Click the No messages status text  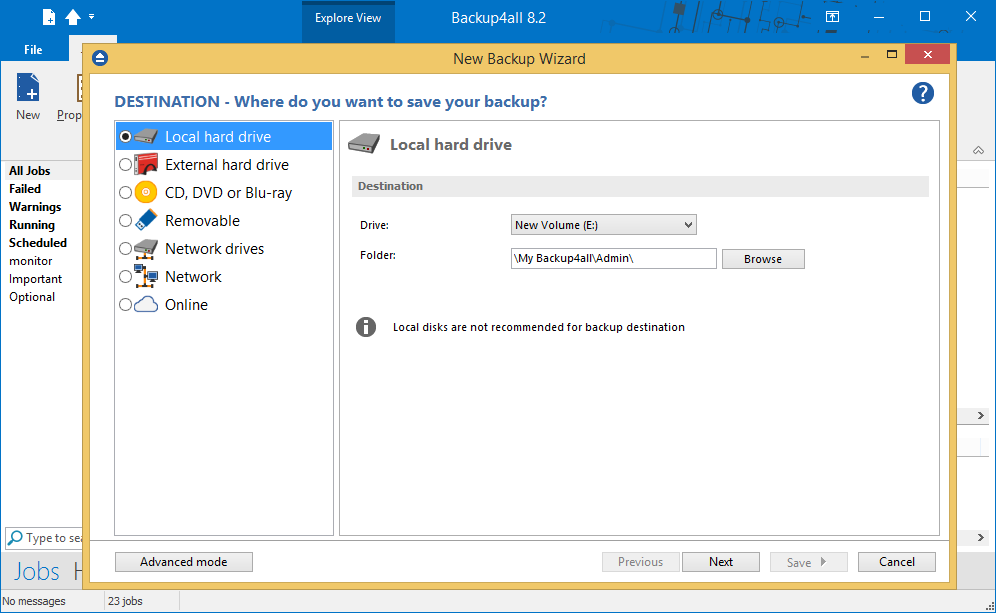click(34, 601)
